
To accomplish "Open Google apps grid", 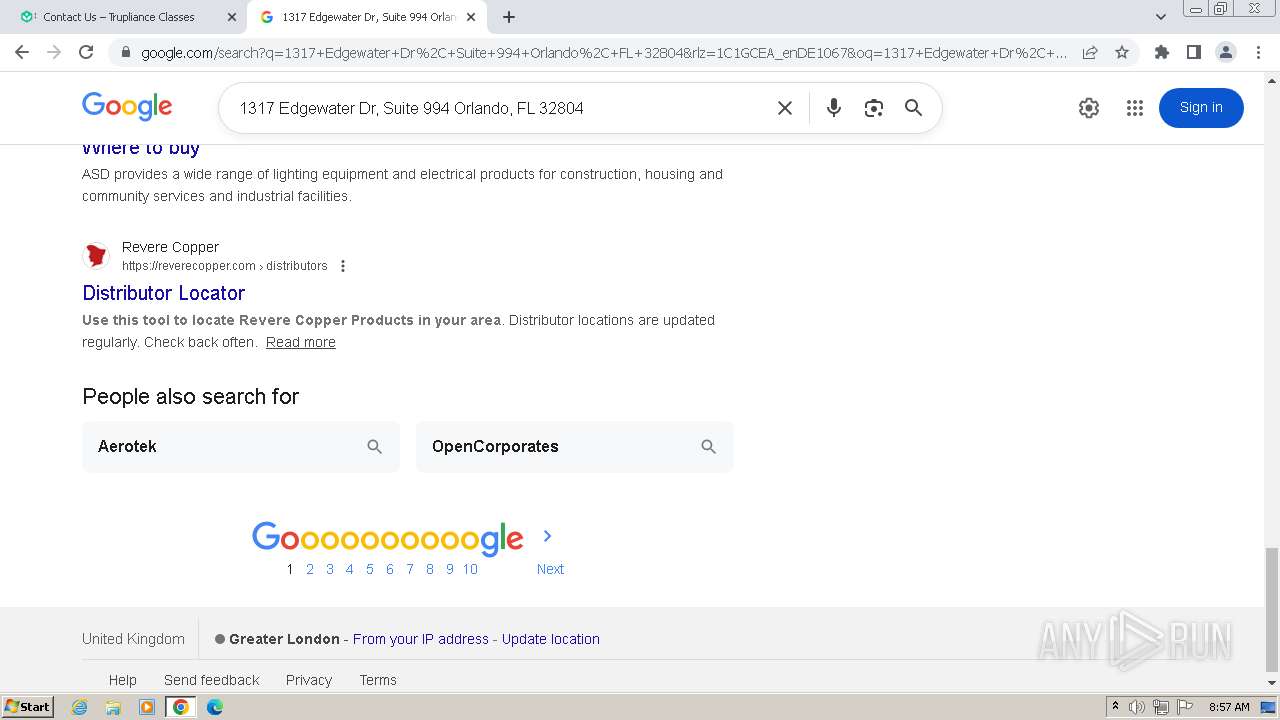I will 1134,108.
